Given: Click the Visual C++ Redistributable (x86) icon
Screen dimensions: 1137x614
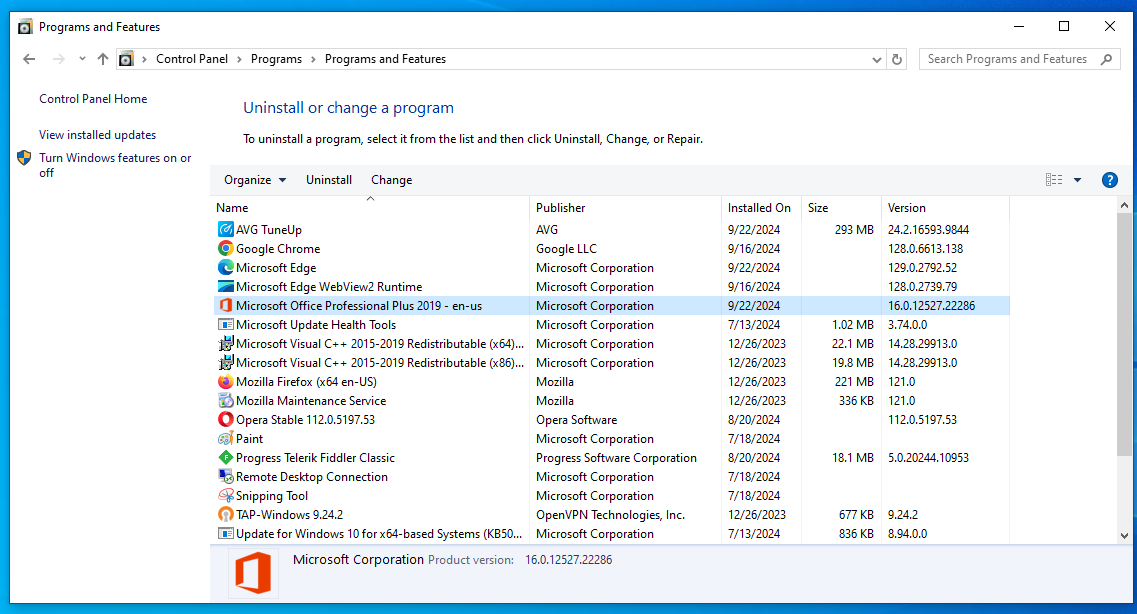Looking at the screenshot, I should 226,362.
